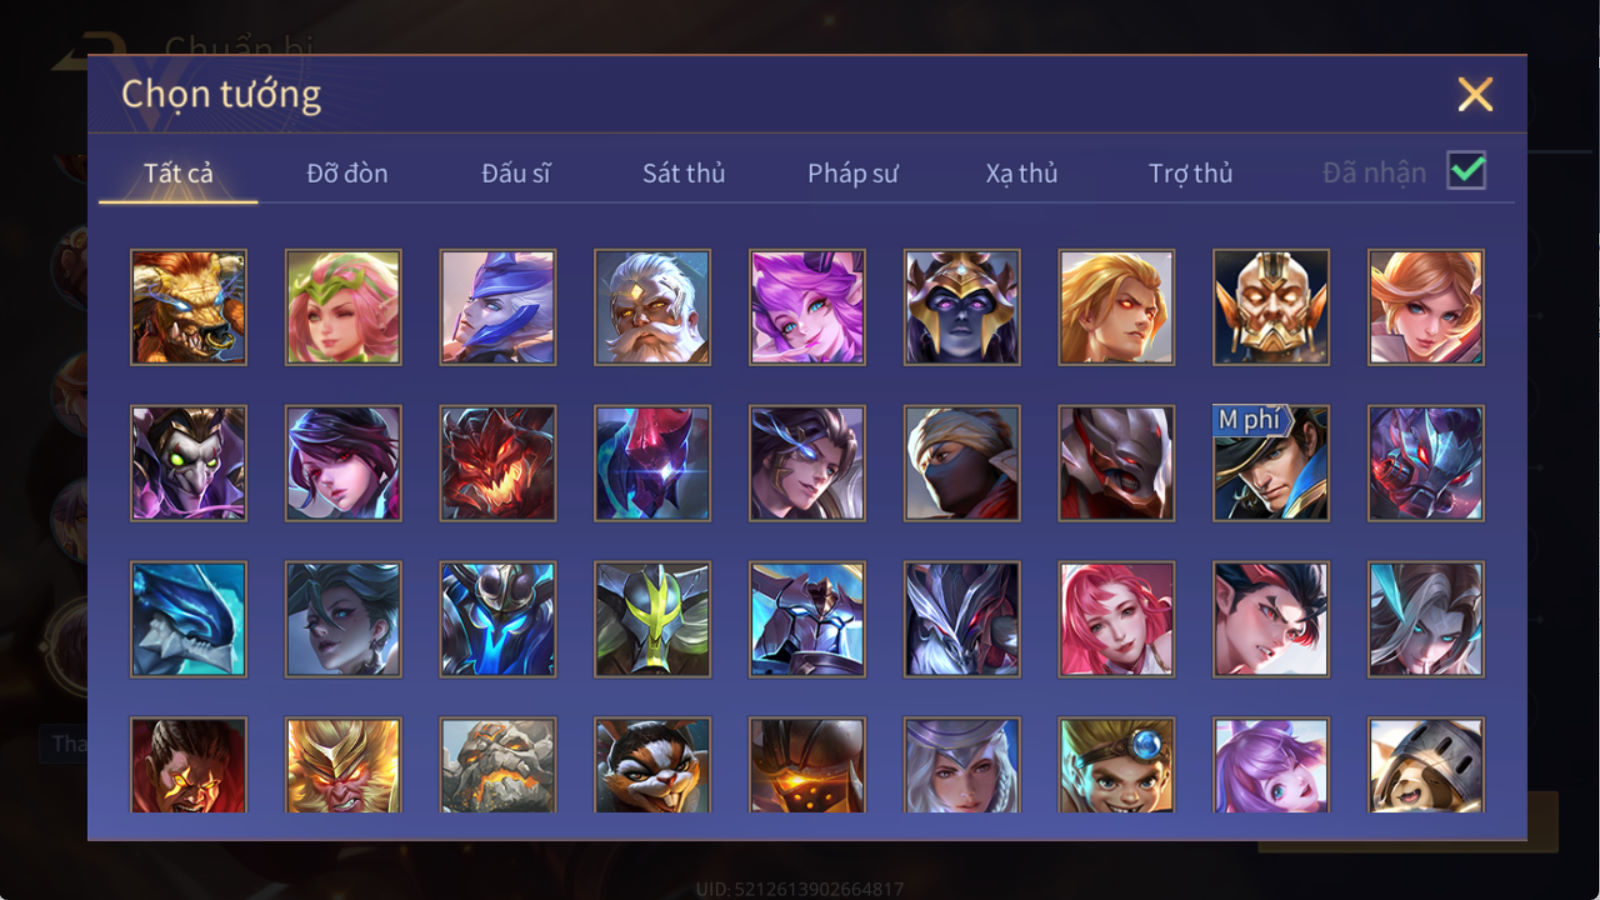Viewport: 1600px width, 900px height.
Task: Select the golden-helmeted bearded warrior hero
Action: [1271, 307]
